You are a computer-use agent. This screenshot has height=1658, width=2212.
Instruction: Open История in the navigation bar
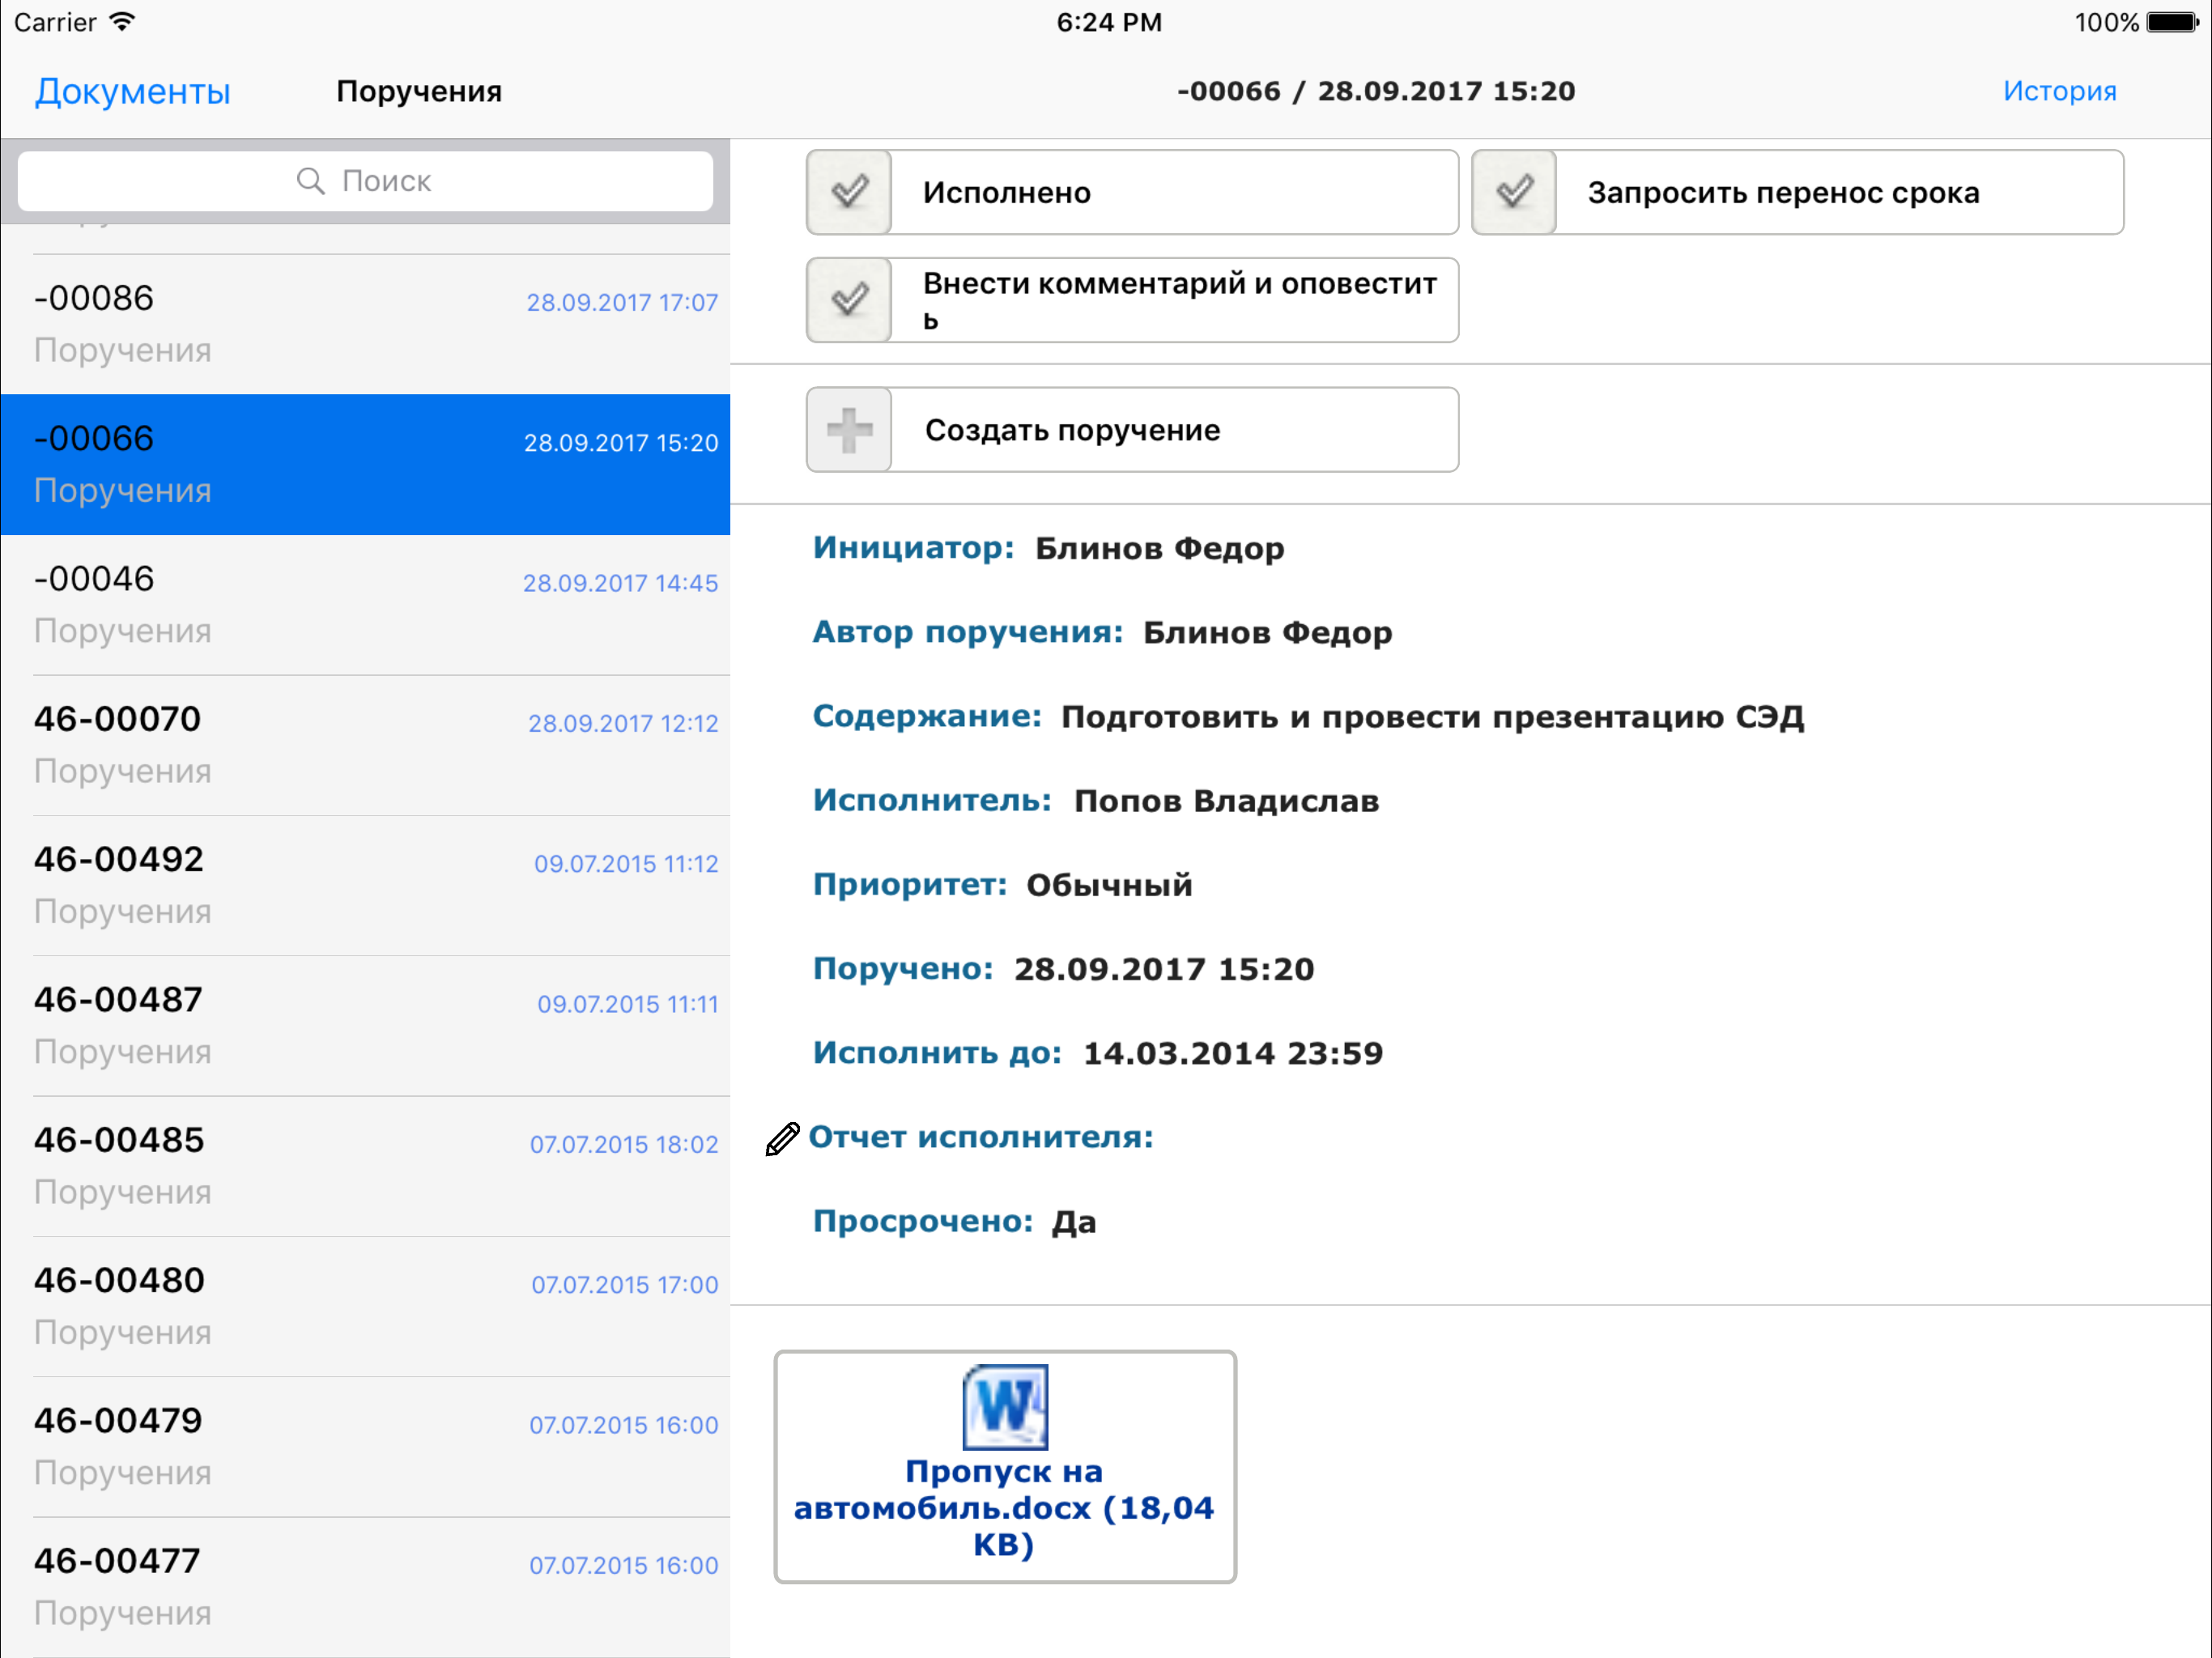coord(2059,91)
